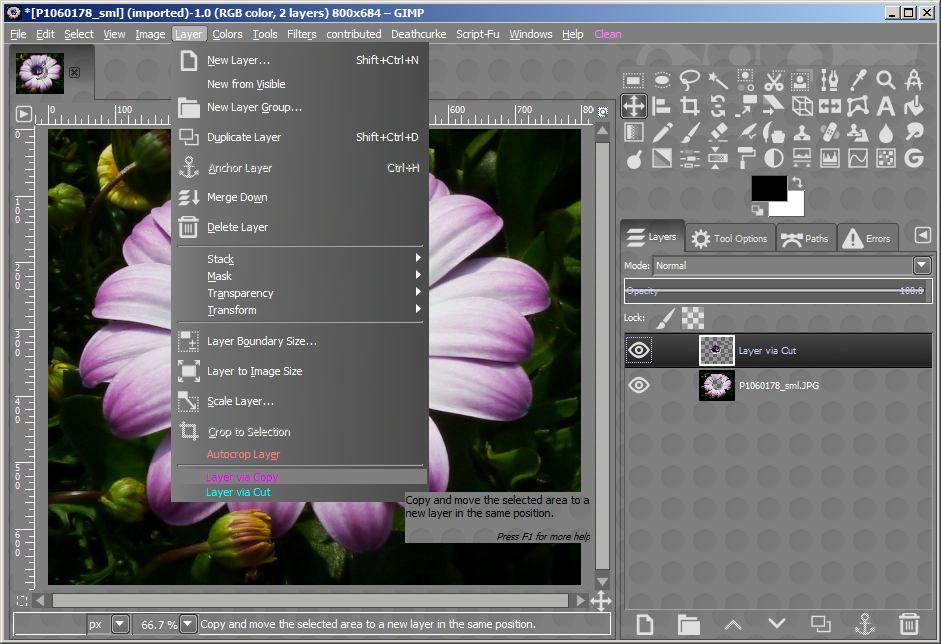
Task: Click Layer via Cut menu entry
Action: click(x=239, y=492)
